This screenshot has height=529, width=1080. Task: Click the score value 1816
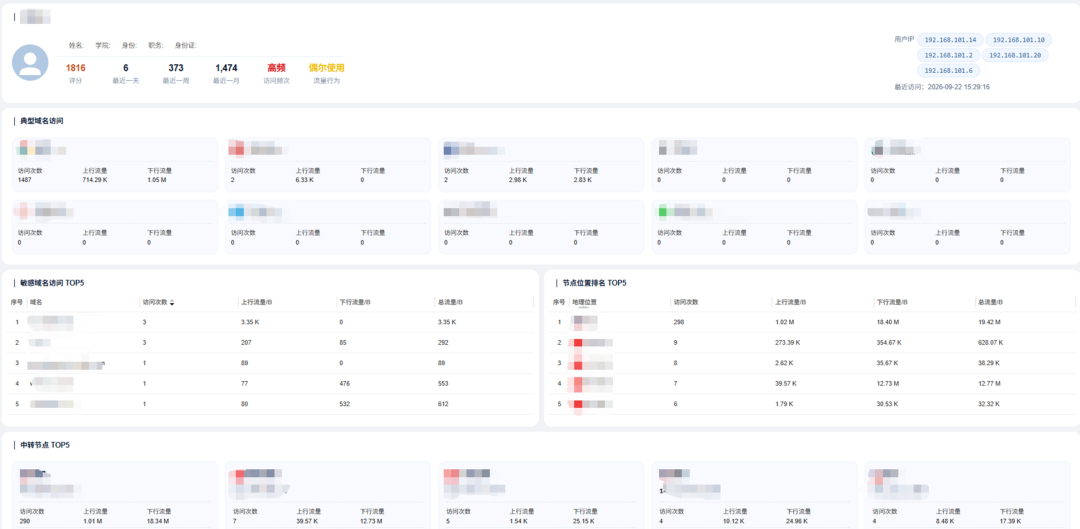pos(76,68)
